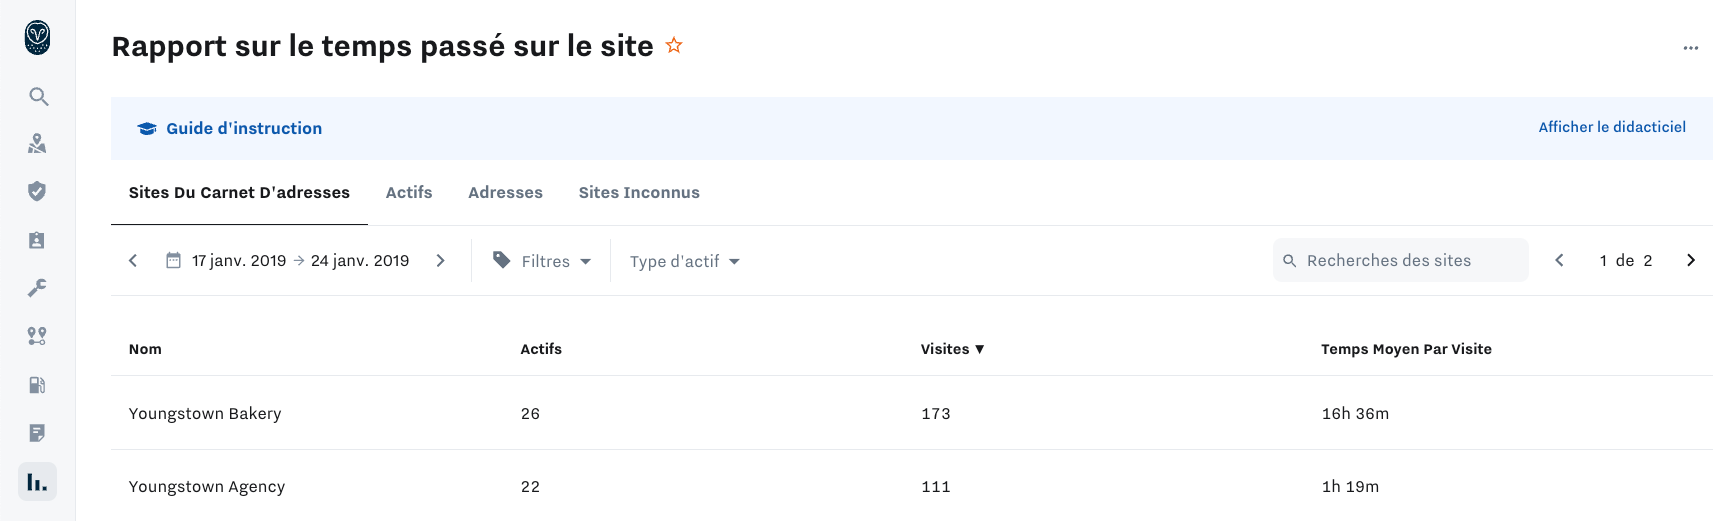
Task: Open the safety shield sidebar icon
Action: [37, 191]
